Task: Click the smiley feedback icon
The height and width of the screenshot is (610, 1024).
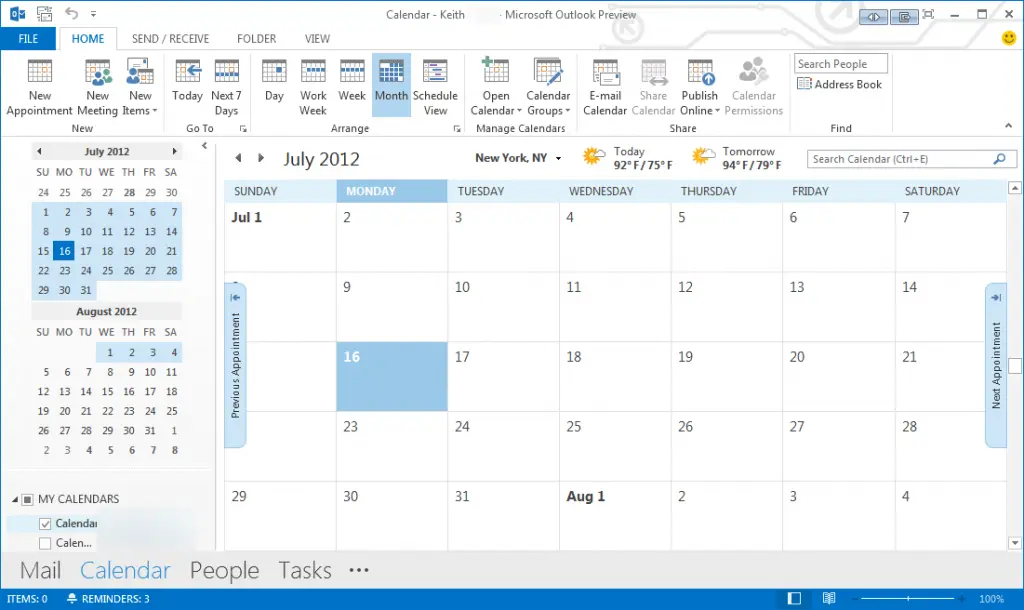Action: tap(1009, 38)
